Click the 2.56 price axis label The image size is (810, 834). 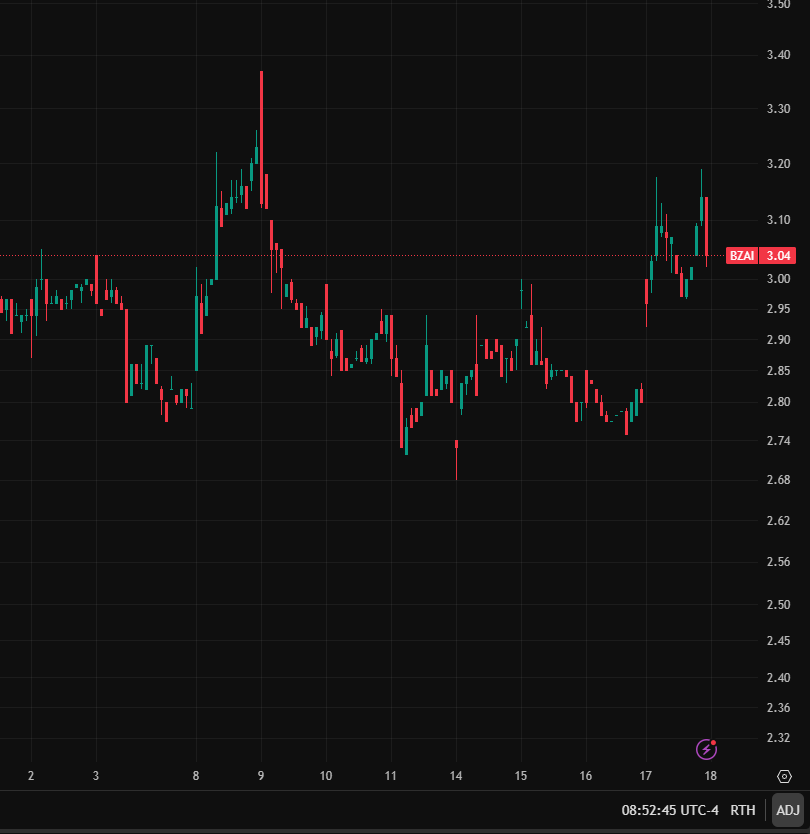pos(778,562)
